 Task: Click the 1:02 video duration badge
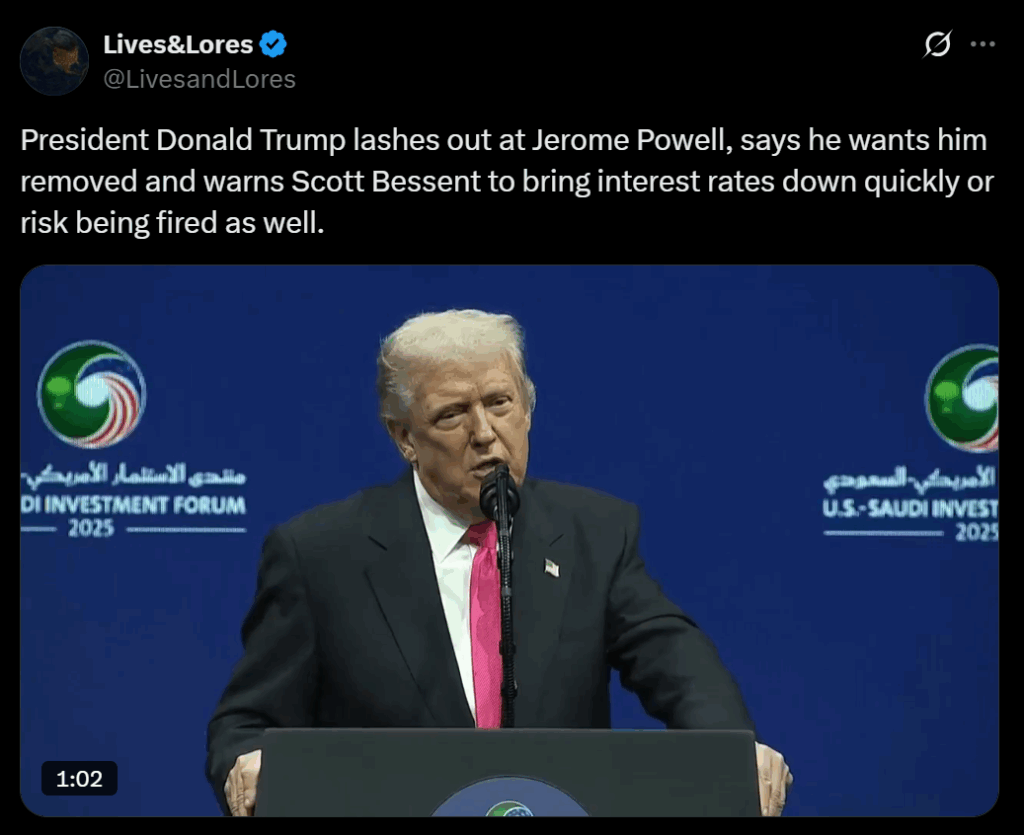click(x=79, y=778)
